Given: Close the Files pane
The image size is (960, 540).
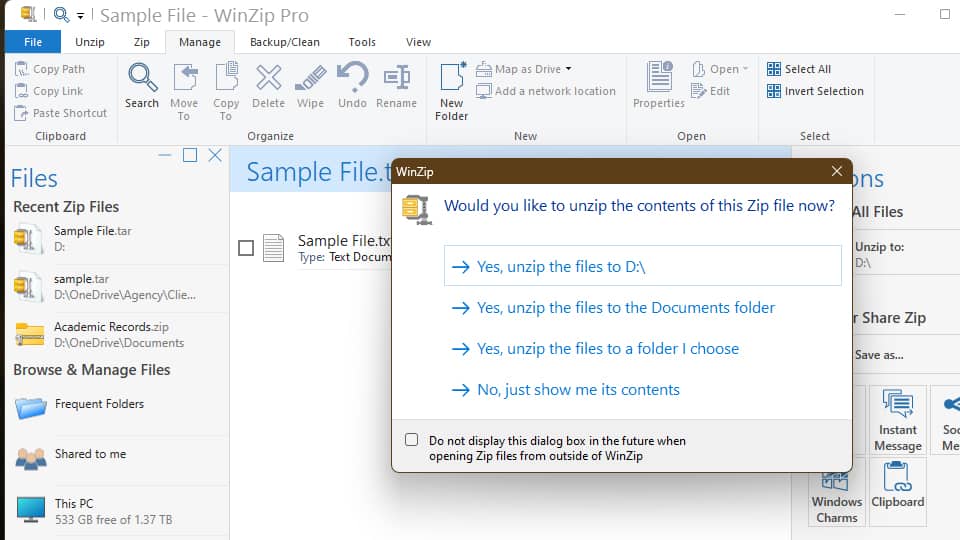Looking at the screenshot, I should [x=215, y=156].
